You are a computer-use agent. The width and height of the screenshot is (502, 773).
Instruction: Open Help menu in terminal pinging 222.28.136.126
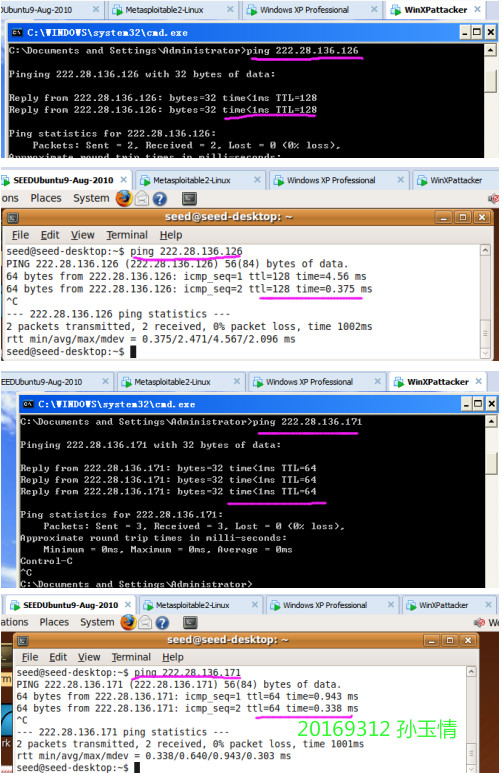click(x=171, y=235)
